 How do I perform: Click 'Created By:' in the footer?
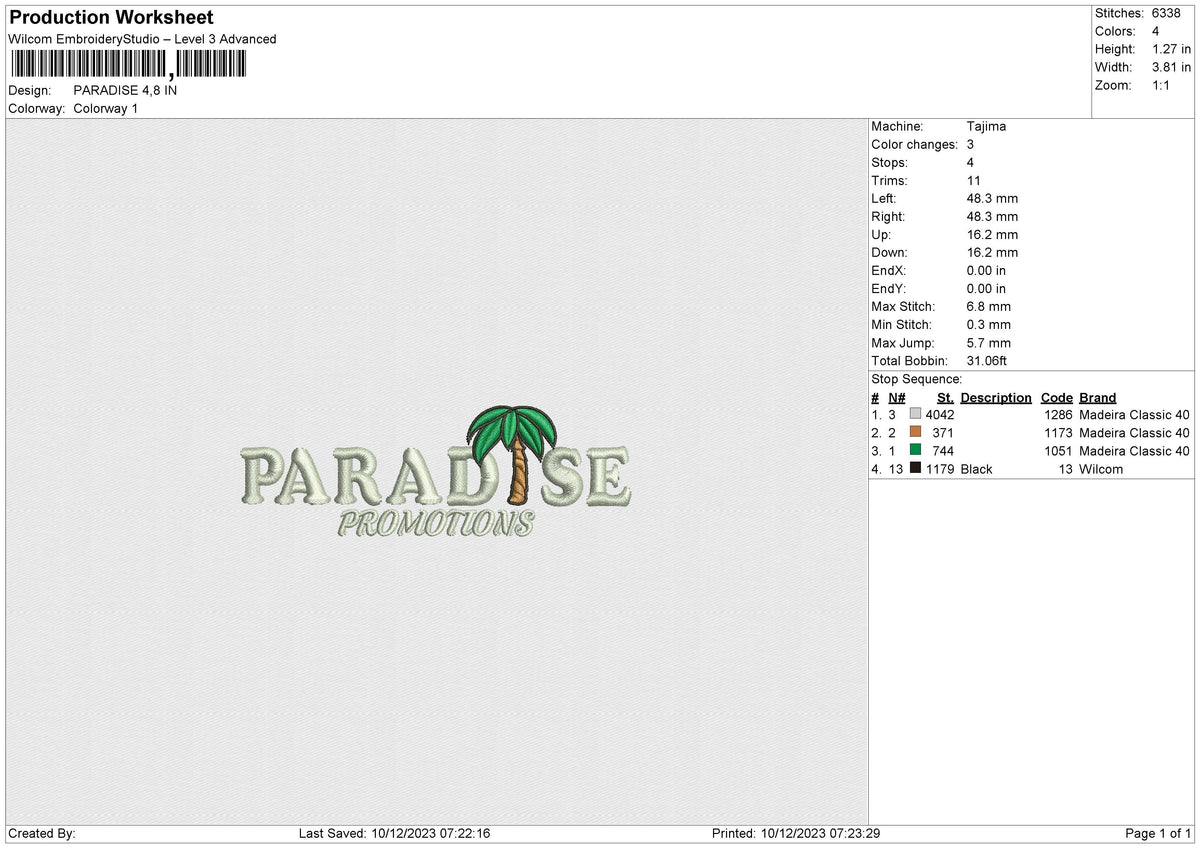pyautogui.click(x=42, y=834)
